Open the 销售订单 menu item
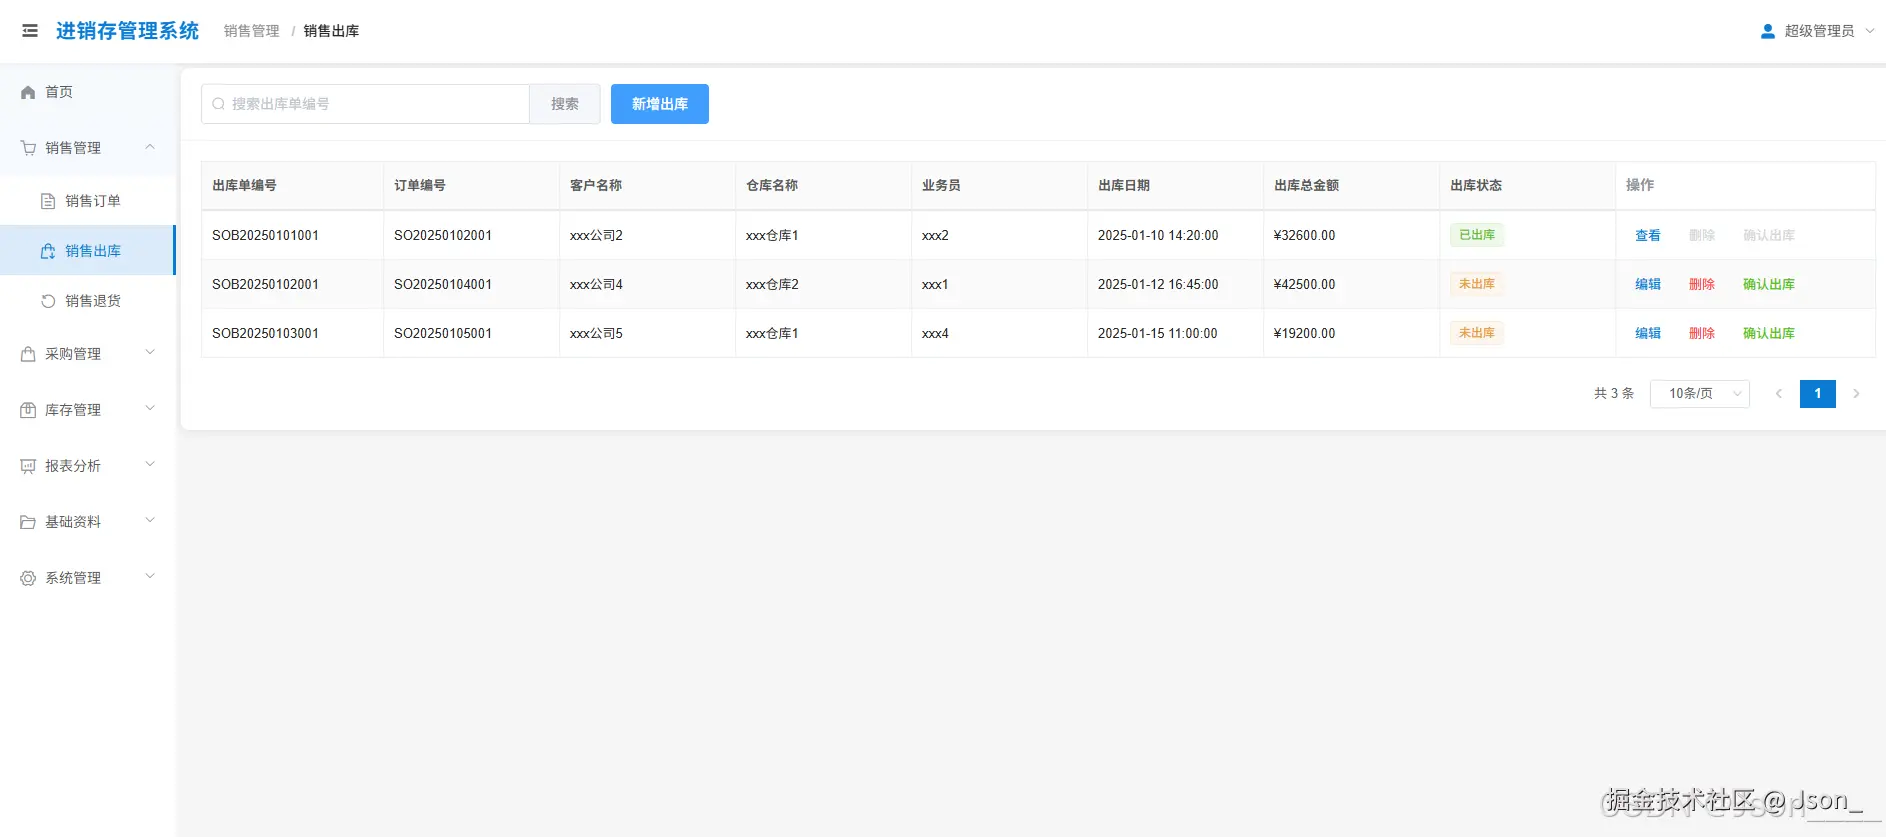The width and height of the screenshot is (1886, 837). click(x=88, y=201)
